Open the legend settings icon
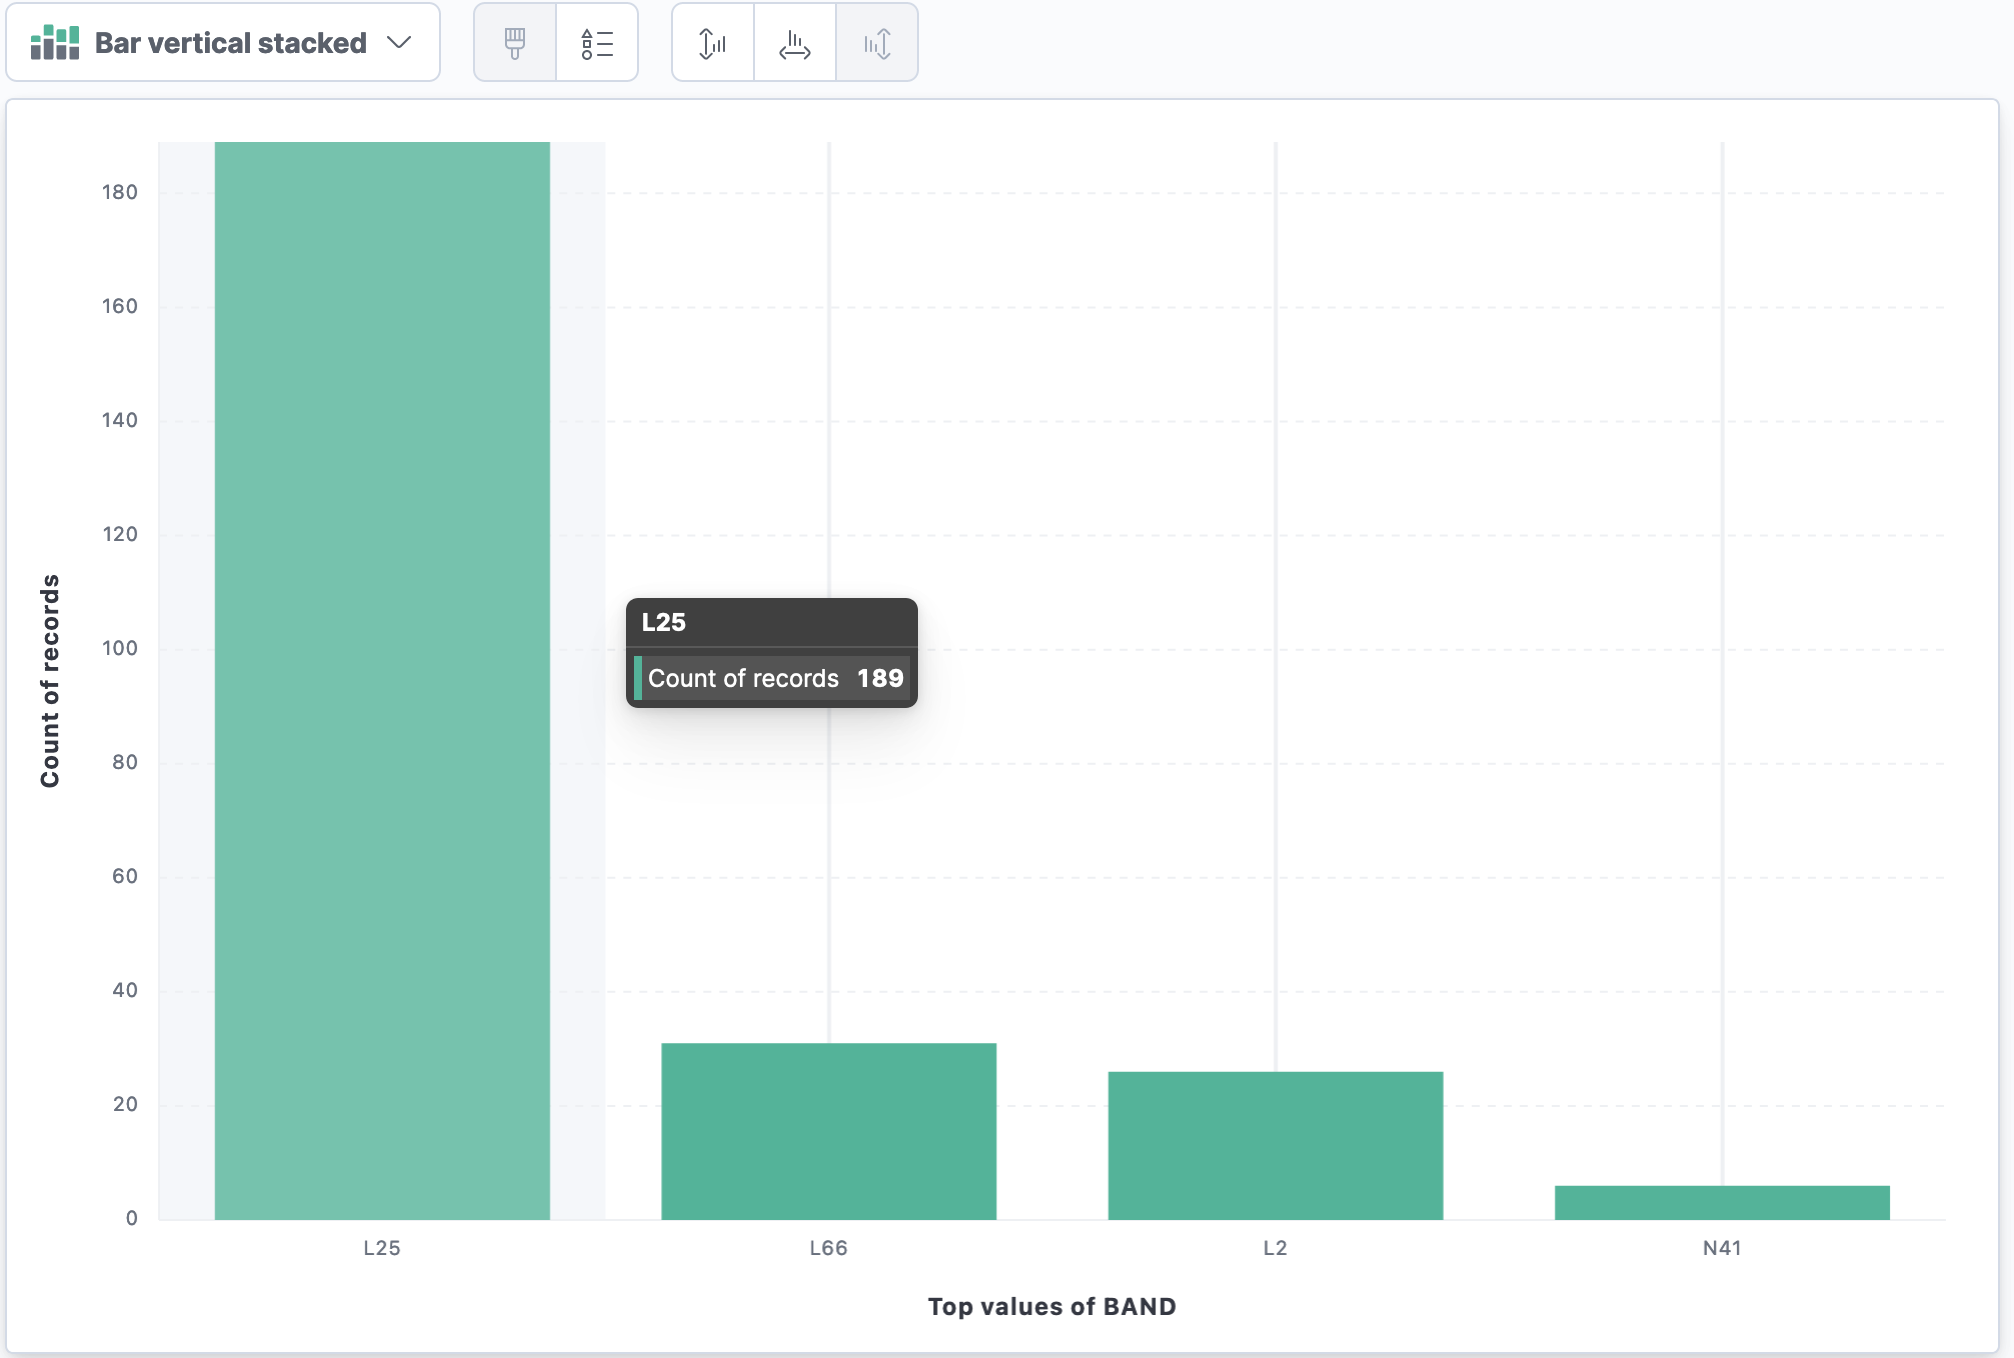2014x1358 pixels. point(597,43)
